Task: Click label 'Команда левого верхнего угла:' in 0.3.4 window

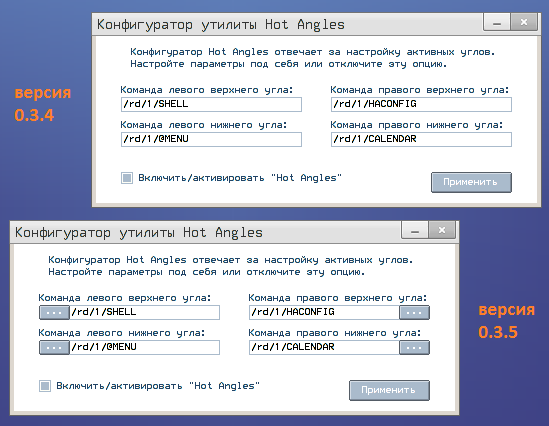Action: [207, 90]
